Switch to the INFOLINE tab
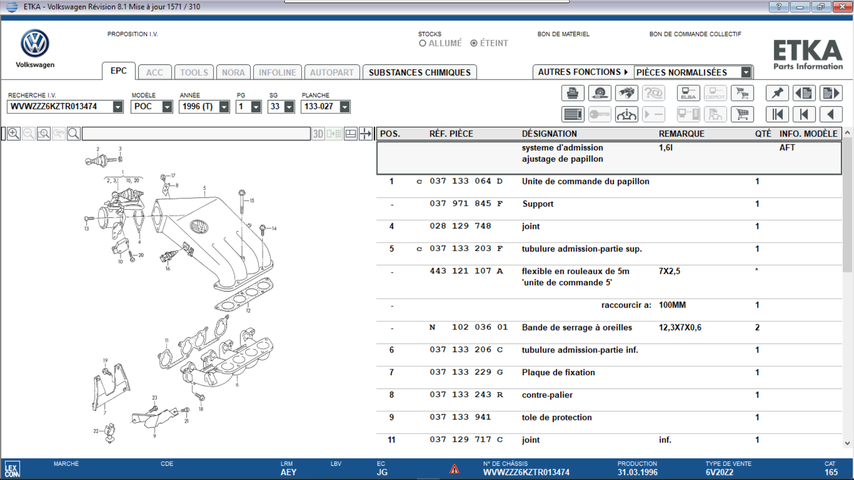The height and width of the screenshot is (480, 854). [x=277, y=72]
